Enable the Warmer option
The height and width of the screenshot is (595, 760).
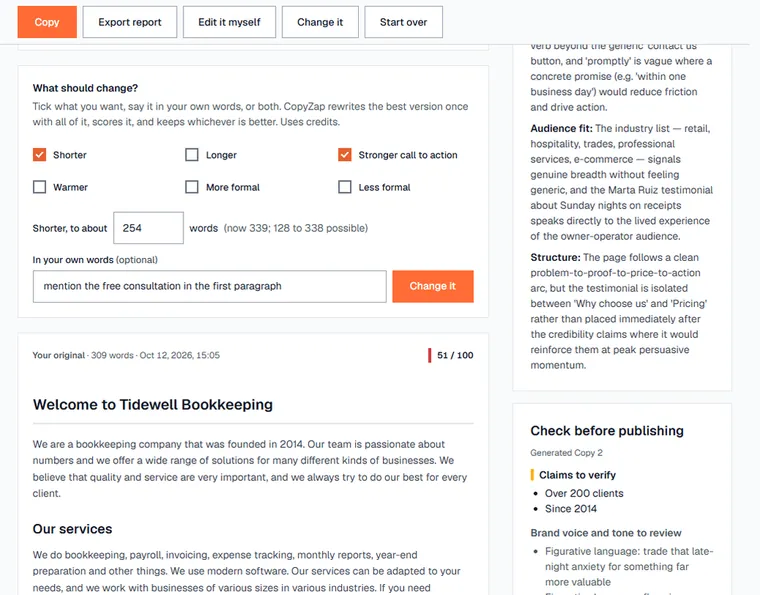click(x=39, y=187)
